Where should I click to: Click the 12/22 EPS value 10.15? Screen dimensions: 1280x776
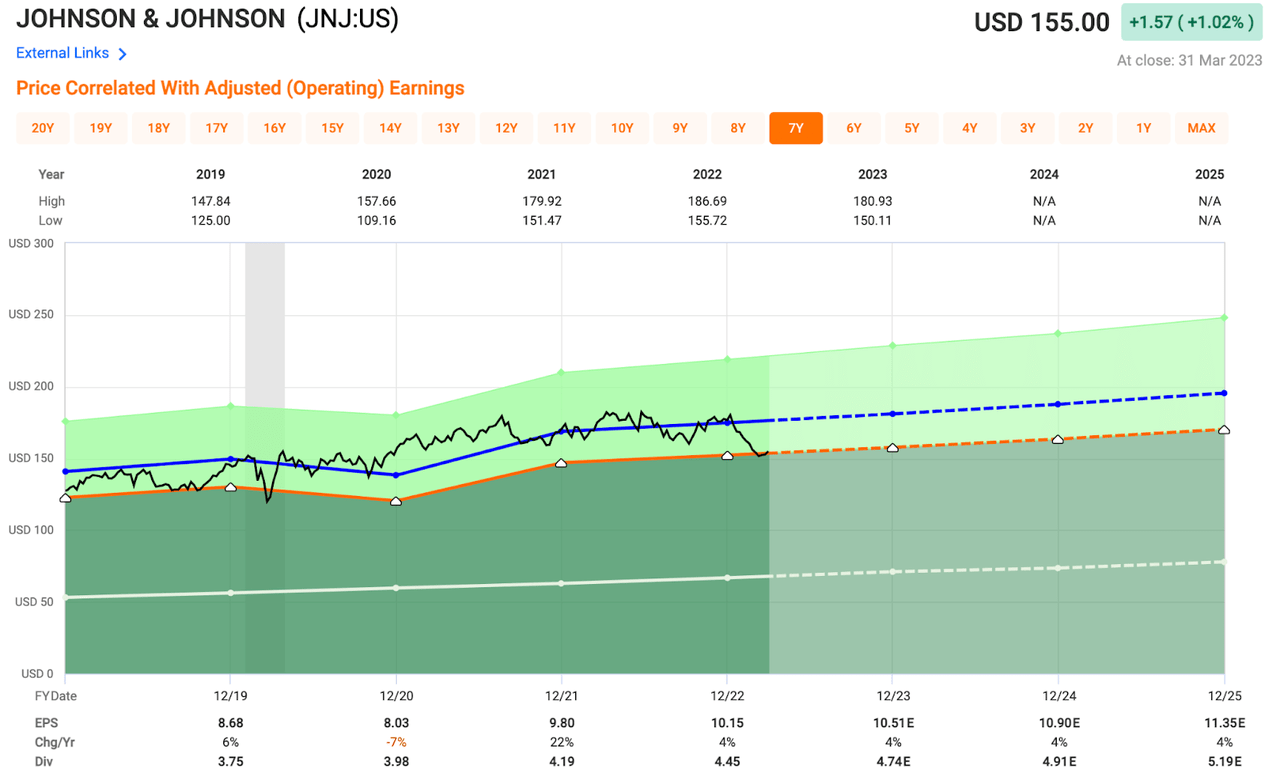[727, 721]
